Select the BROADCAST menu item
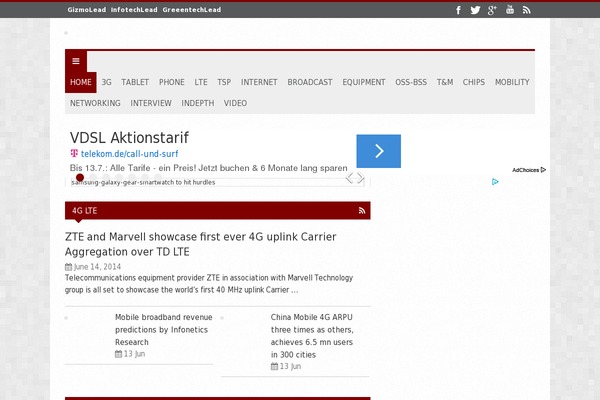Viewport: 600px width, 400px height. coord(310,82)
